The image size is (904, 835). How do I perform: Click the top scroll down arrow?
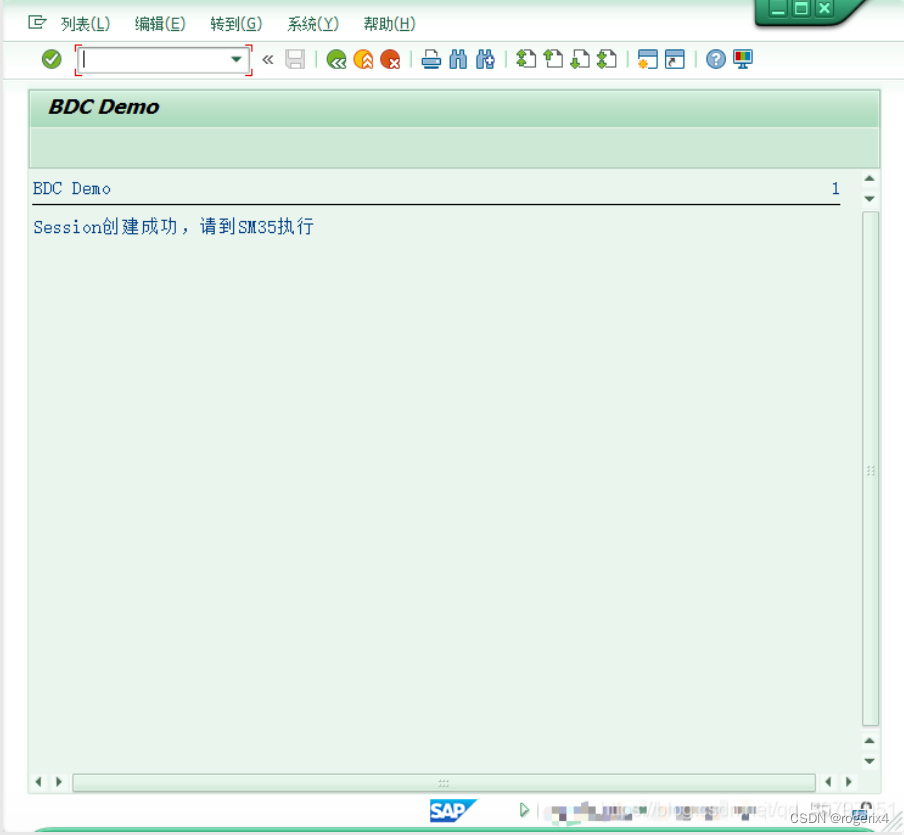tap(870, 199)
